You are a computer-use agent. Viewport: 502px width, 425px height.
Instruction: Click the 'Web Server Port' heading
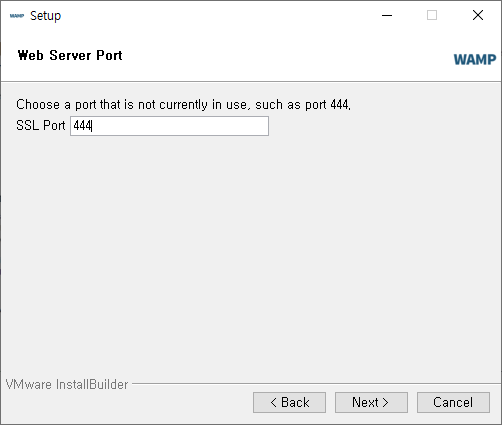point(70,55)
